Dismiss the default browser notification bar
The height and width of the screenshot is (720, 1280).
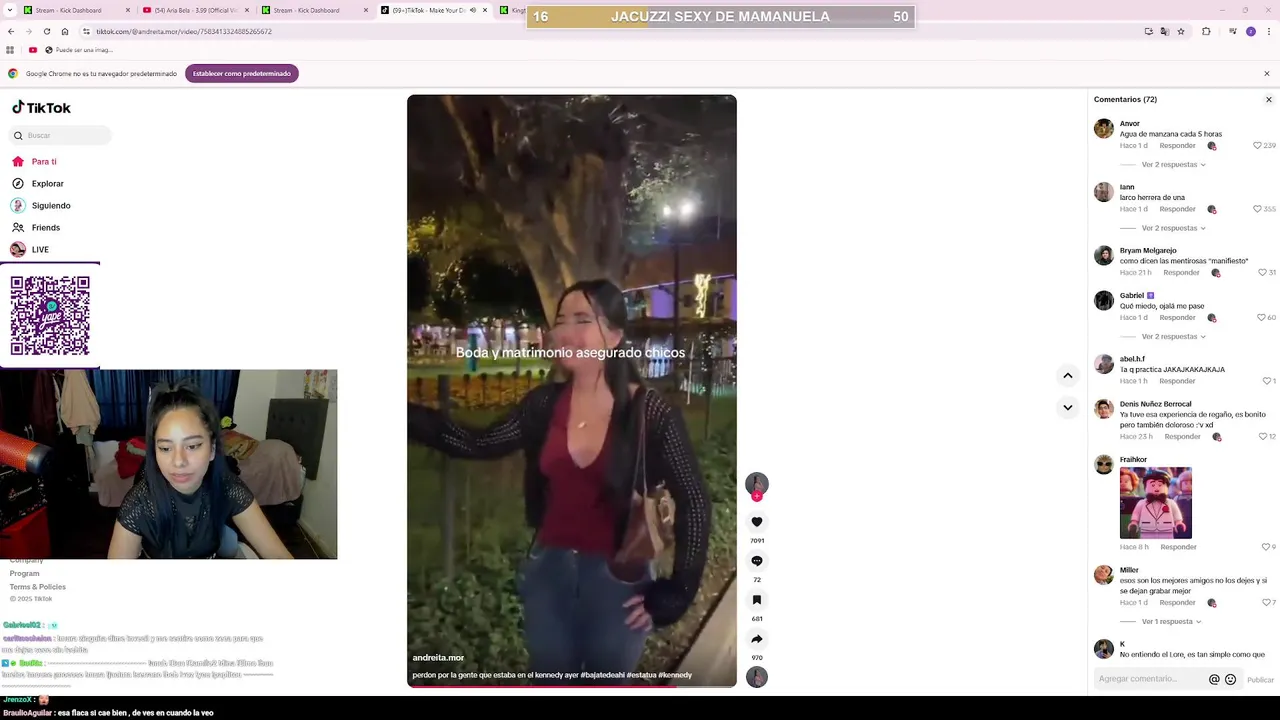click(x=1267, y=73)
